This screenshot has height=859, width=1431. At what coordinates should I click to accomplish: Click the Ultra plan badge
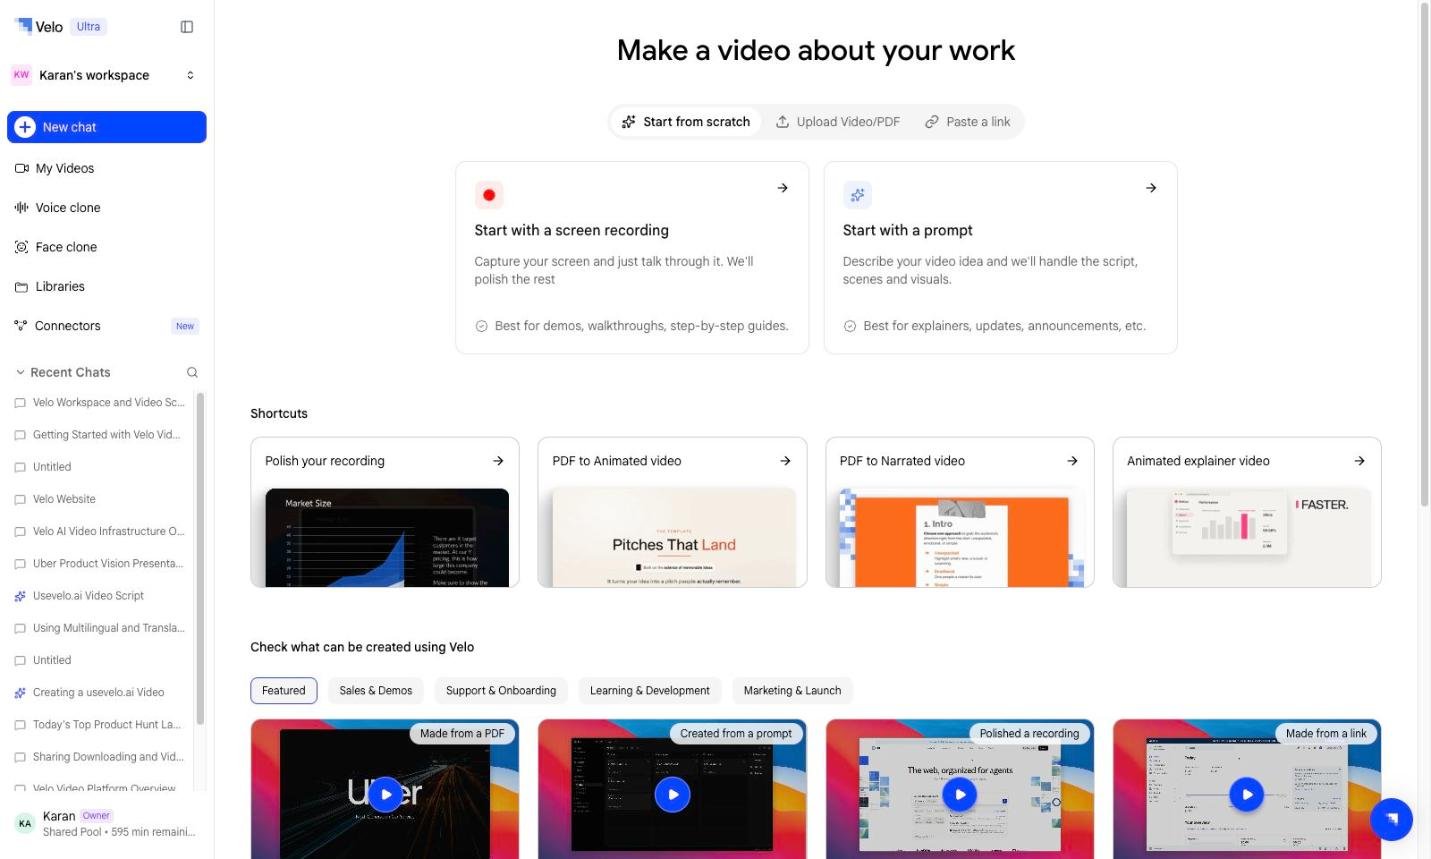click(x=88, y=27)
